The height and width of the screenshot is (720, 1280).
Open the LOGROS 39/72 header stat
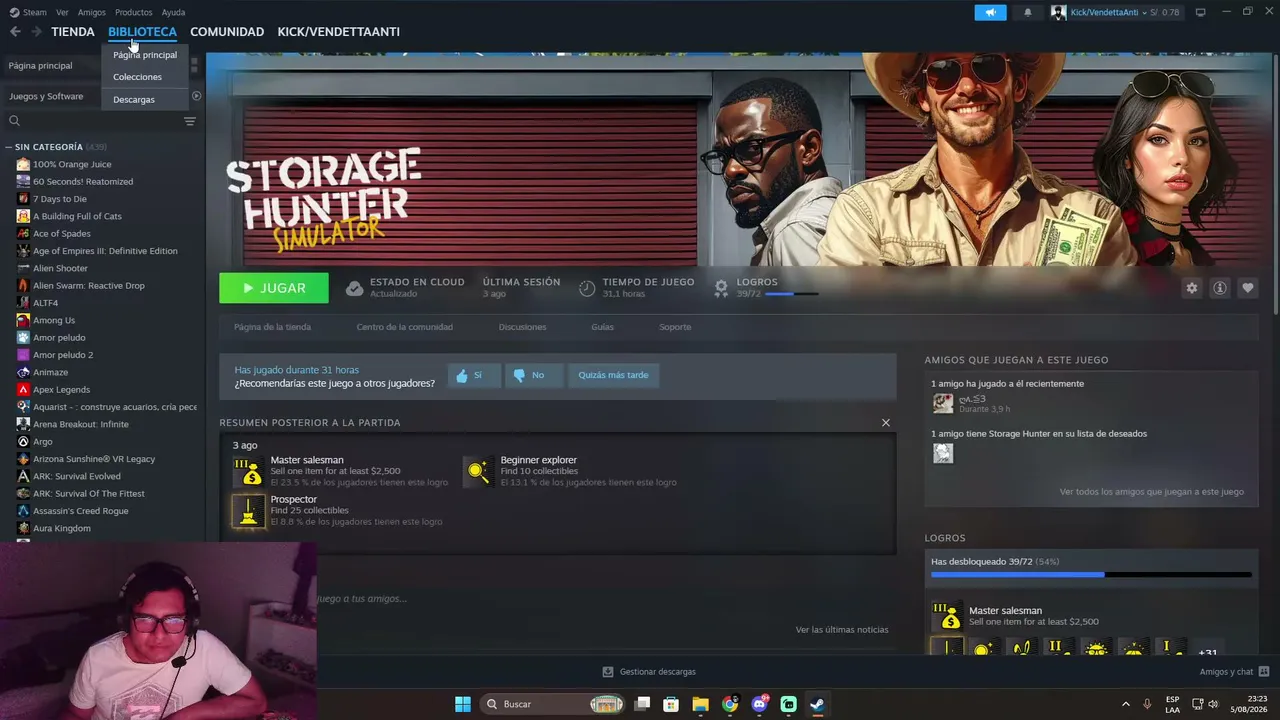click(x=765, y=288)
